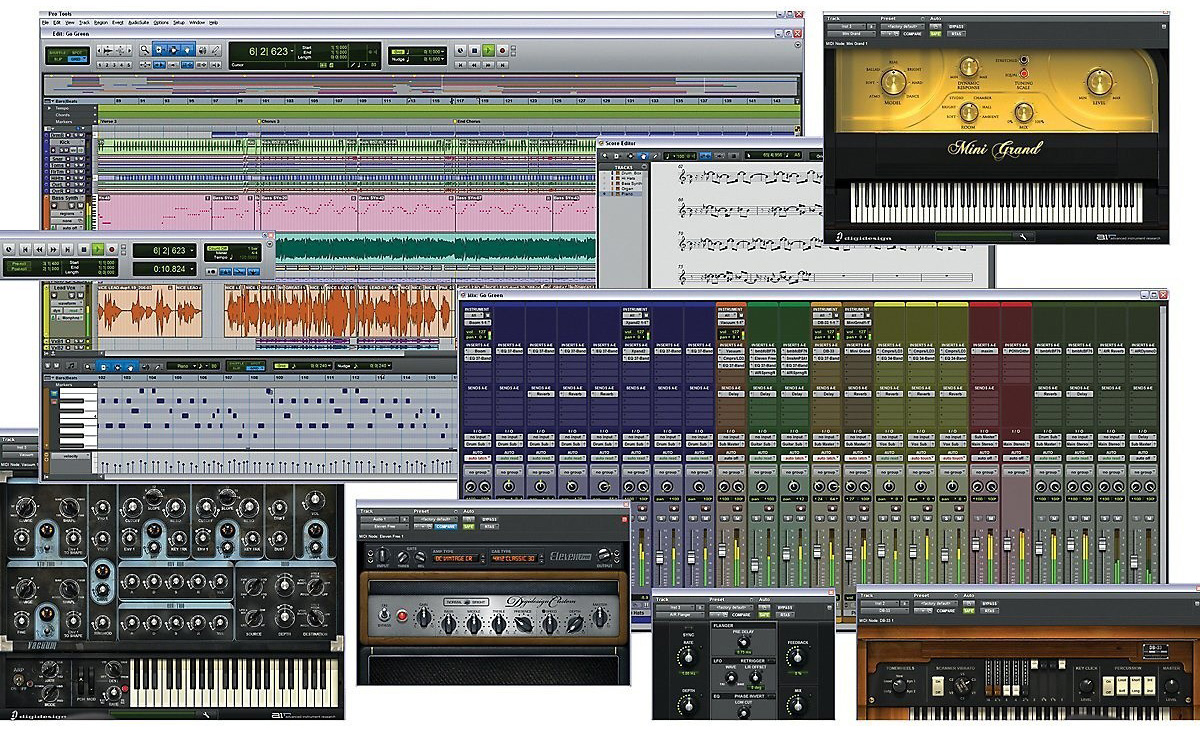Open the Eleven factory default preset dropdown
This screenshot has width=1200, height=729.
[x=435, y=520]
